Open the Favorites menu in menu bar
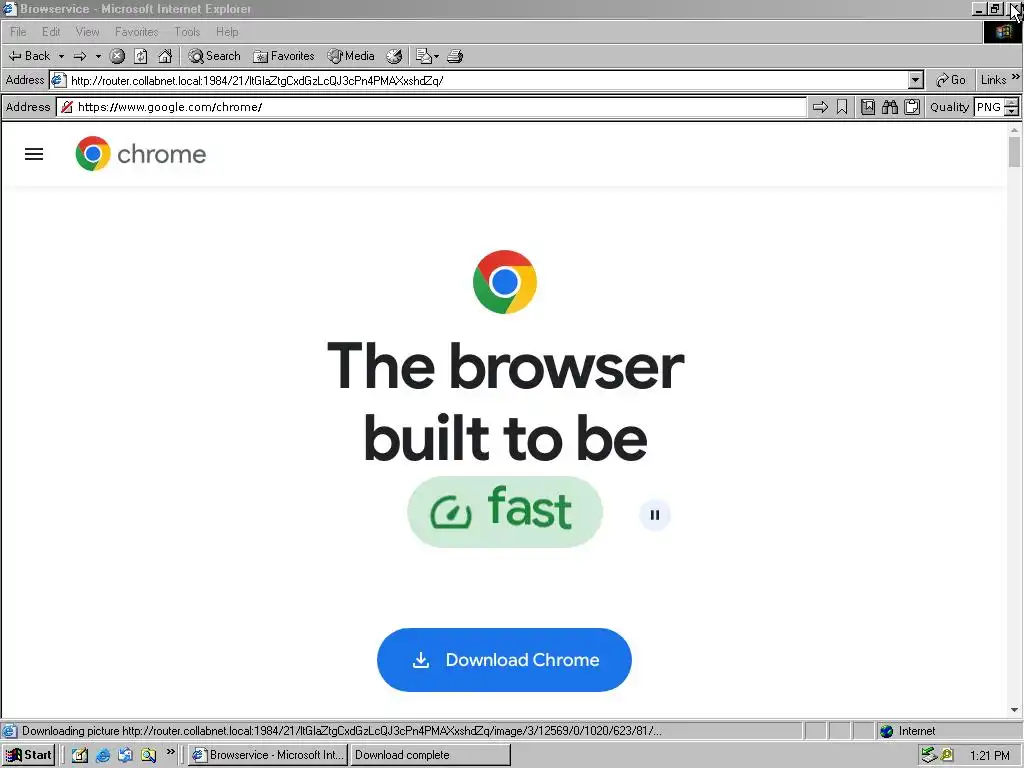The image size is (1024, 768). [136, 31]
